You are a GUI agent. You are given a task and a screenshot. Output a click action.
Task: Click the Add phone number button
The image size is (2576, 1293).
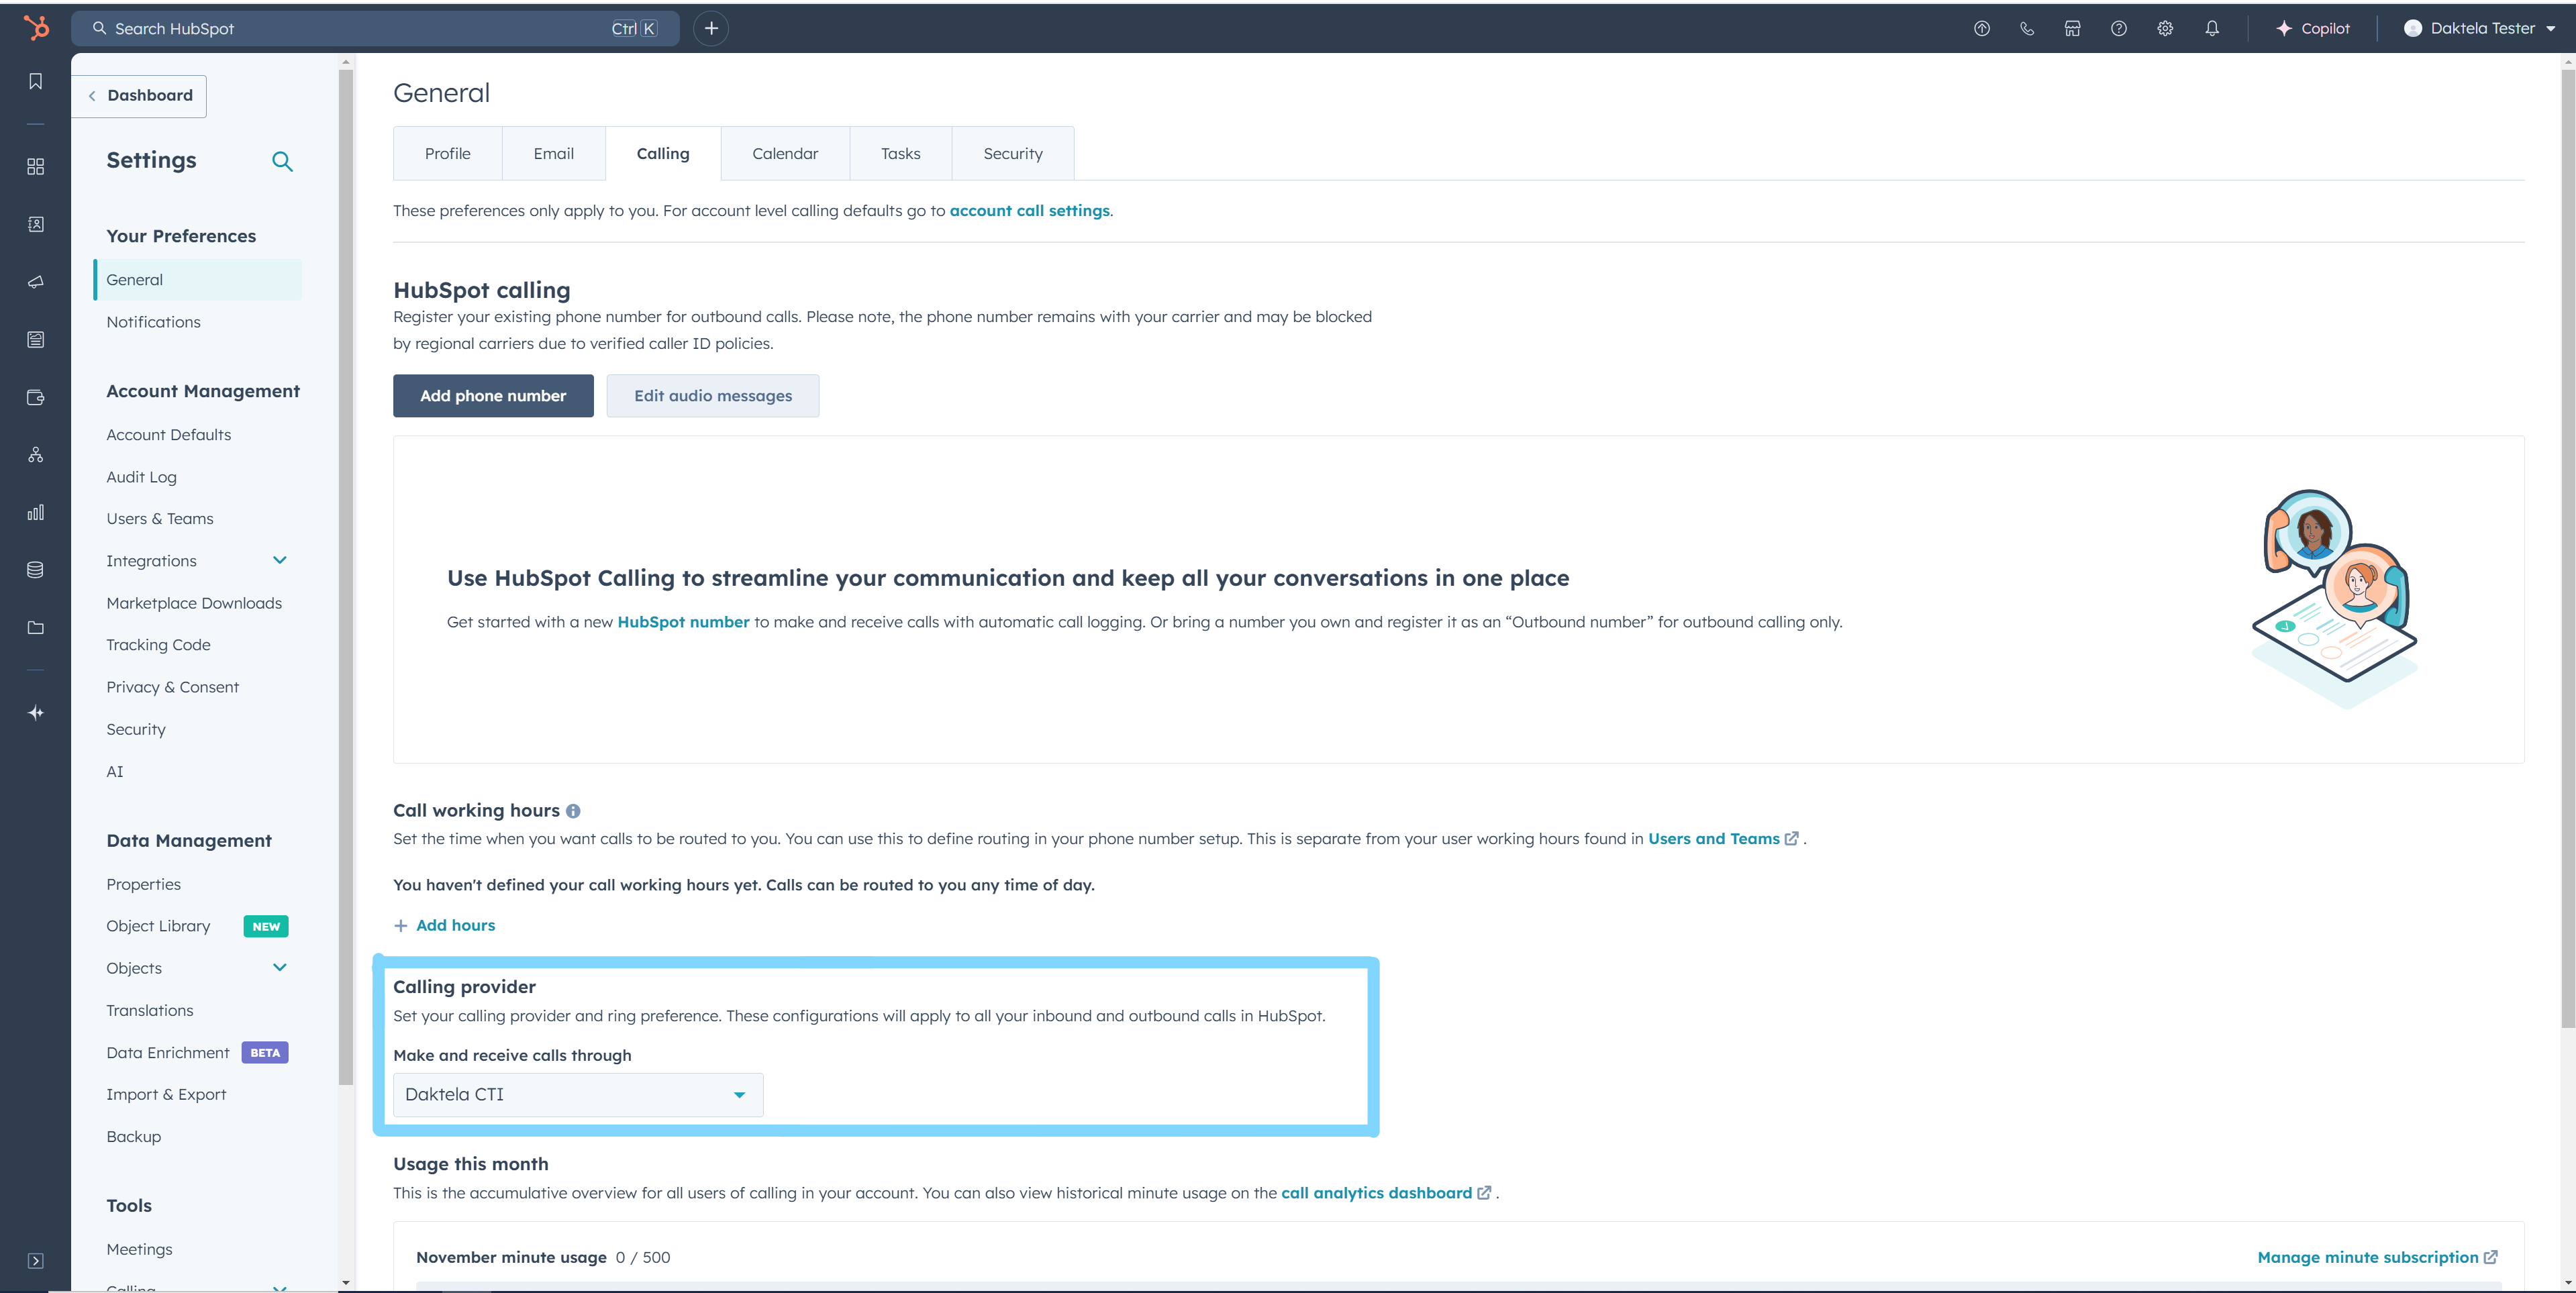pos(493,396)
